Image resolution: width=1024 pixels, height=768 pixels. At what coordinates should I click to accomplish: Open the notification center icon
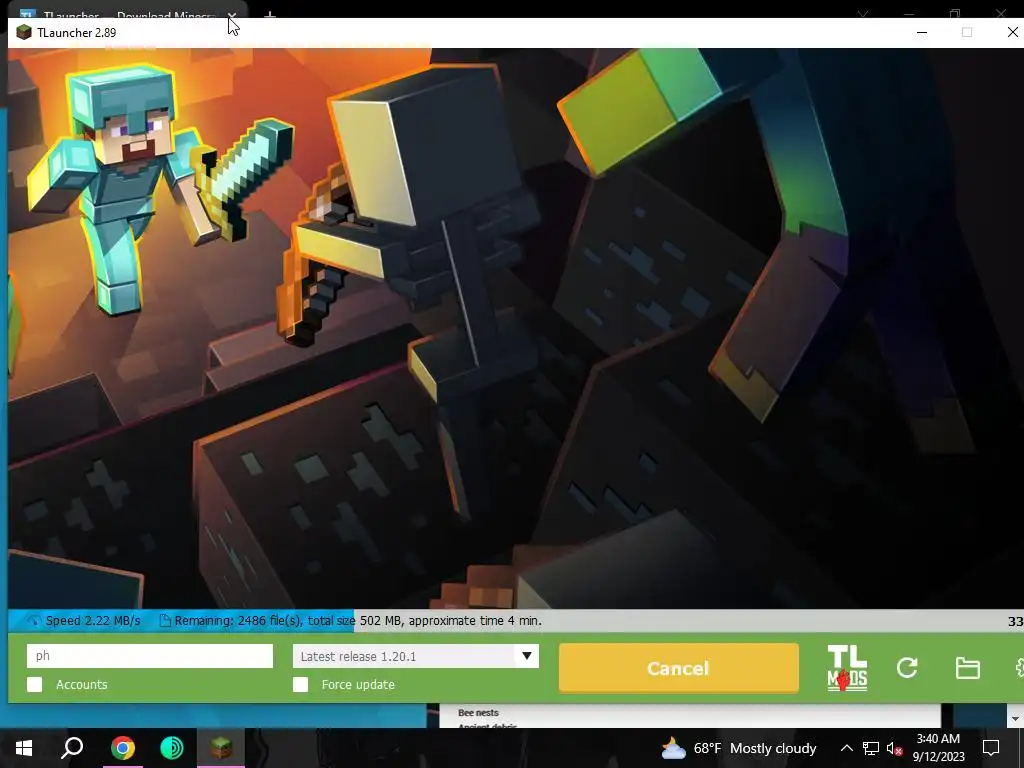[991, 748]
